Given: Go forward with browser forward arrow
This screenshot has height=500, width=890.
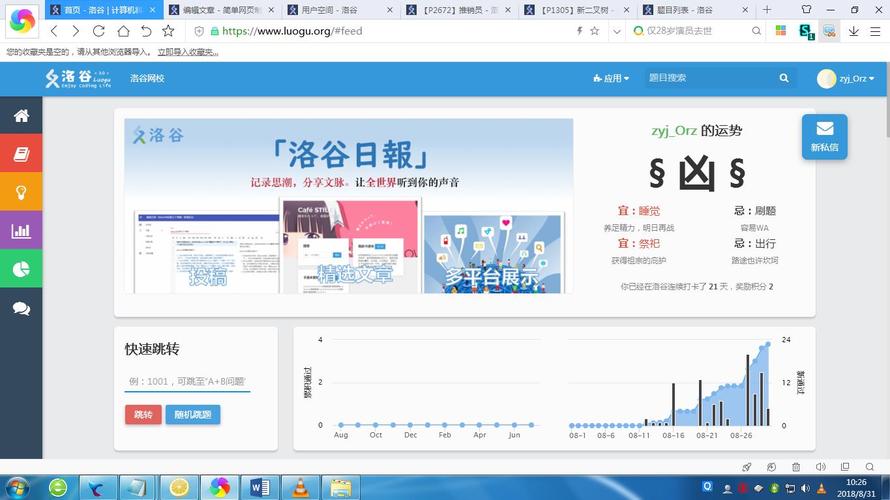Looking at the screenshot, I should click(x=76, y=31).
